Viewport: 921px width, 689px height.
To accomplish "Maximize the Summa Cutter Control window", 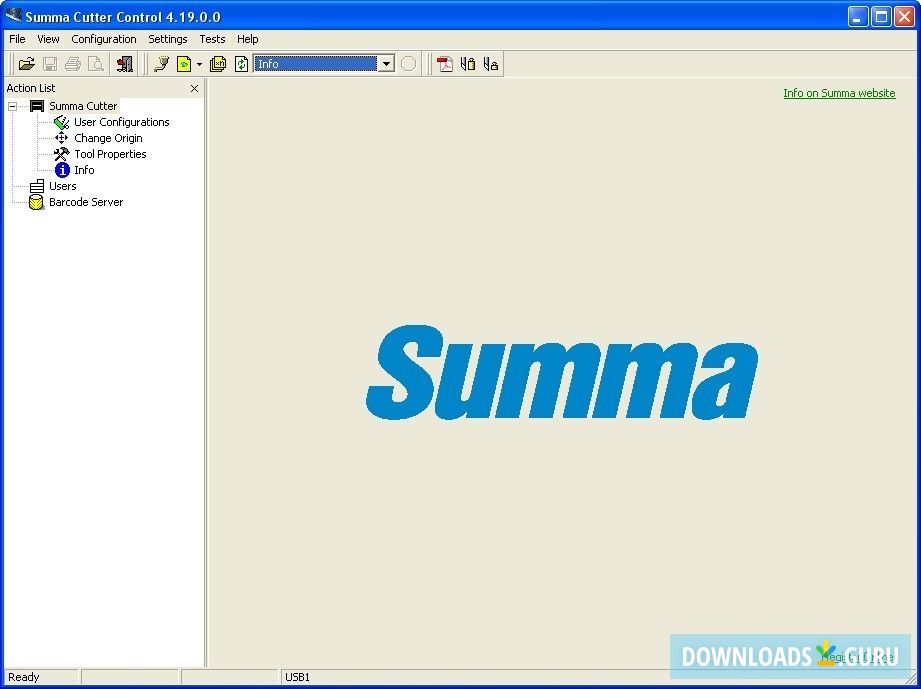I will point(881,16).
